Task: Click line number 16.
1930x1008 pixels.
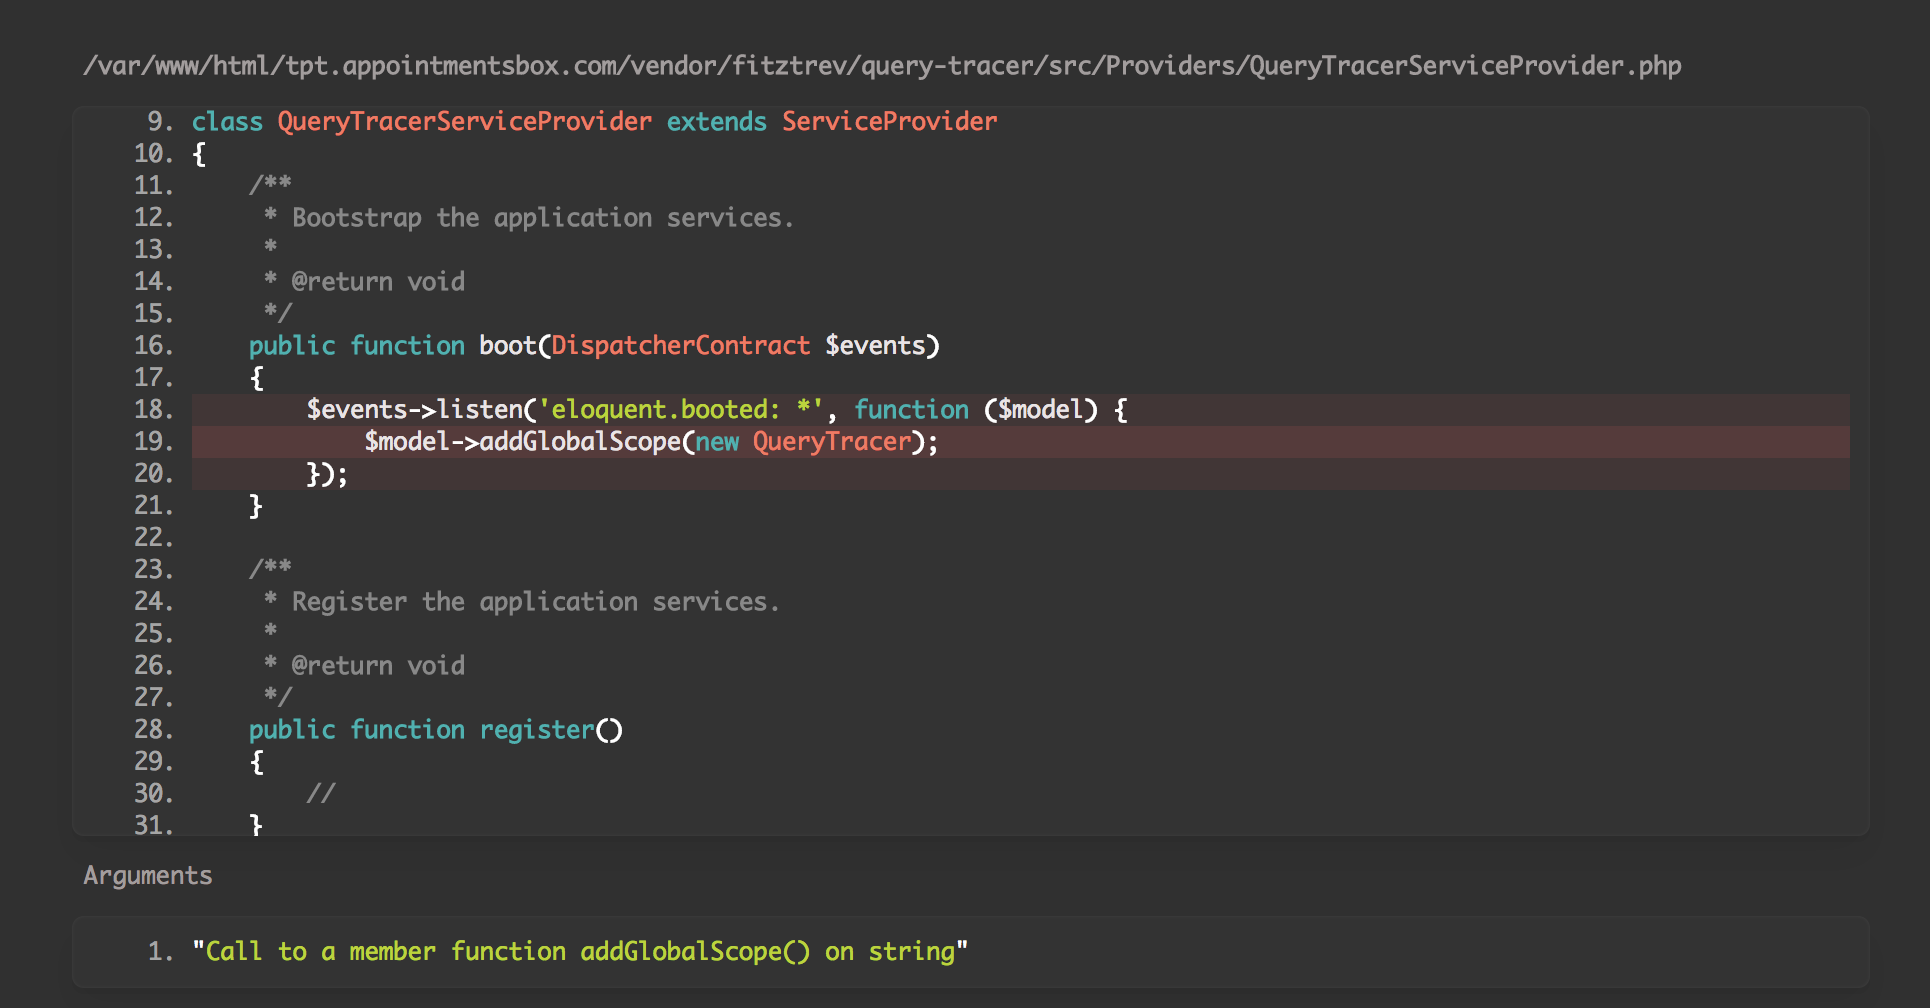Action: pyautogui.click(x=154, y=346)
